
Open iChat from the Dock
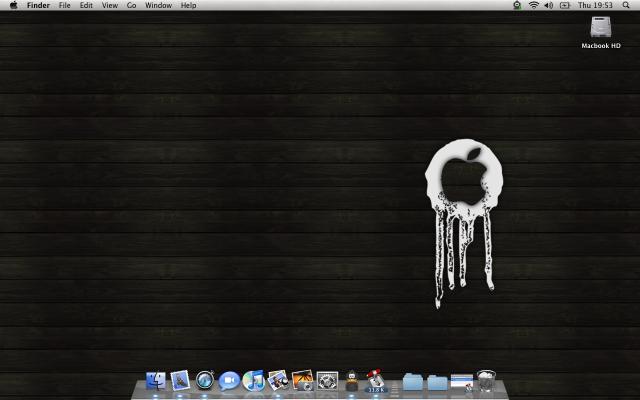click(x=229, y=381)
